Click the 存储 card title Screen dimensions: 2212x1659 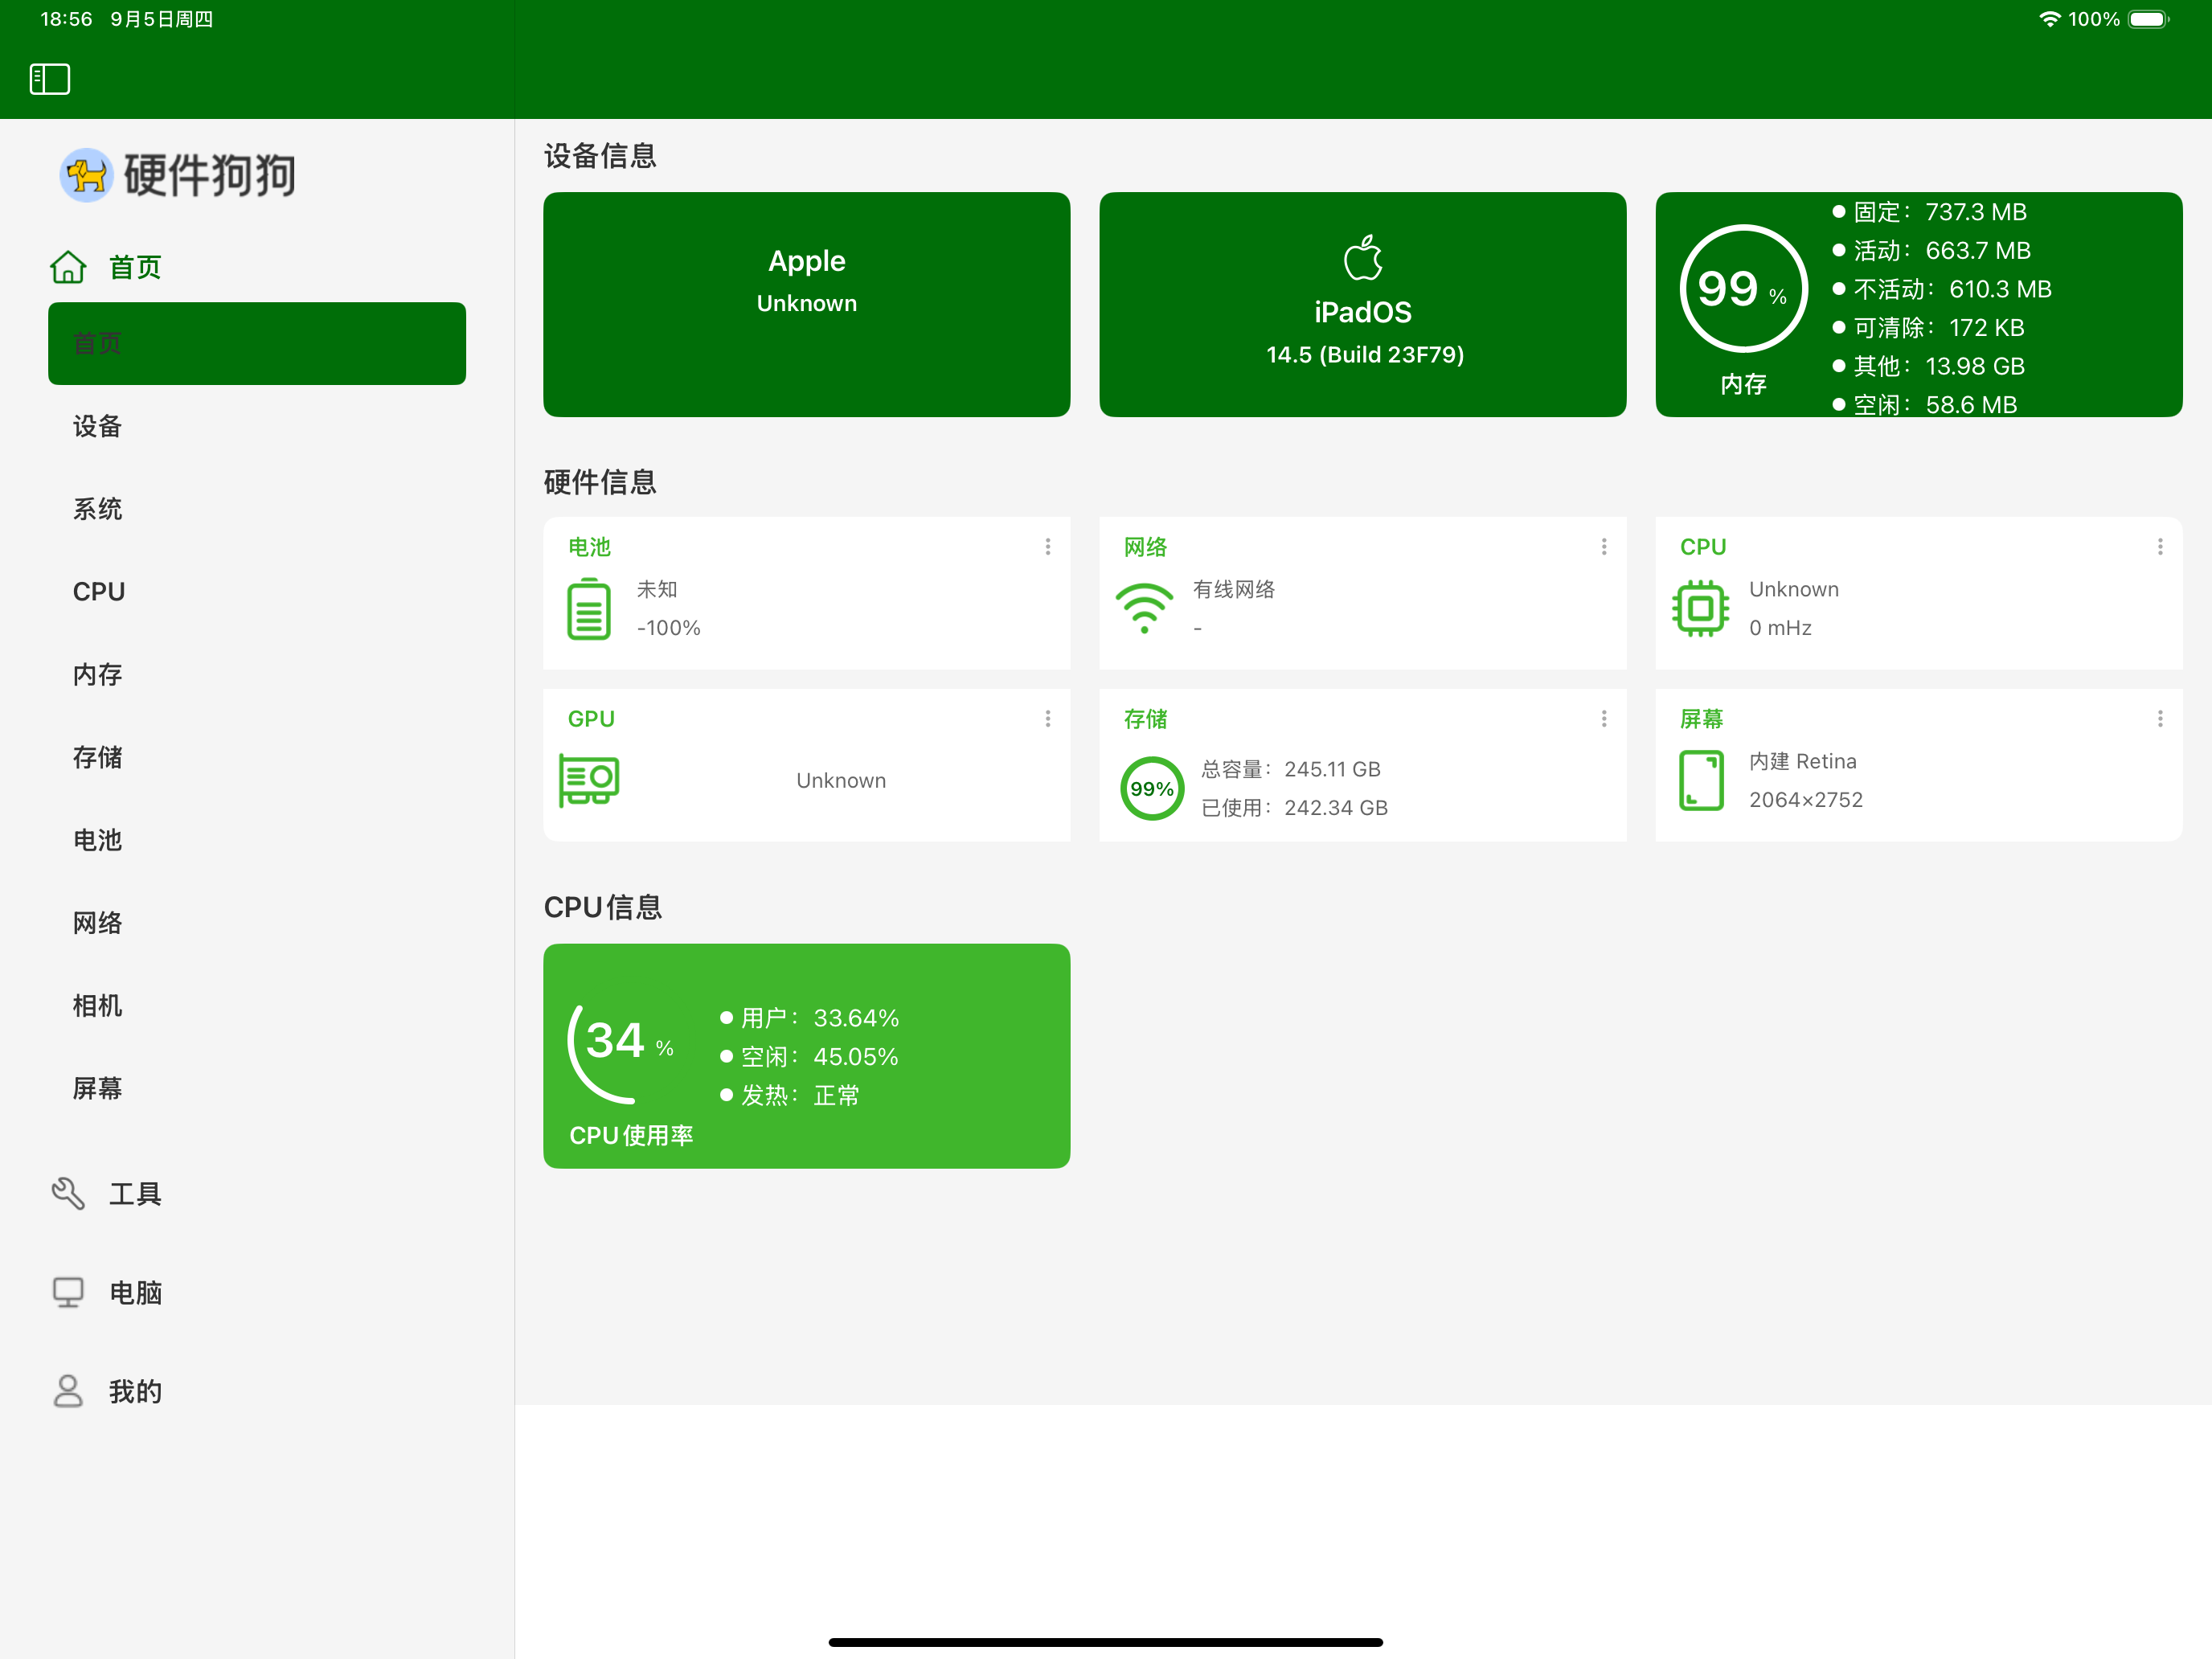1145,719
